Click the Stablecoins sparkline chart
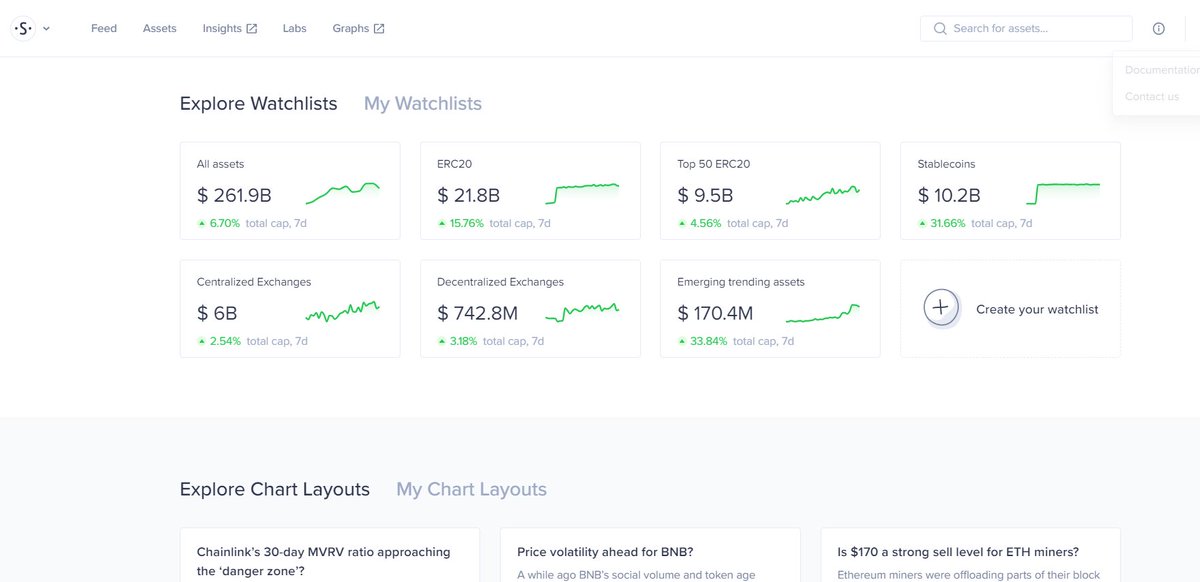This screenshot has width=1200, height=582. (1063, 192)
